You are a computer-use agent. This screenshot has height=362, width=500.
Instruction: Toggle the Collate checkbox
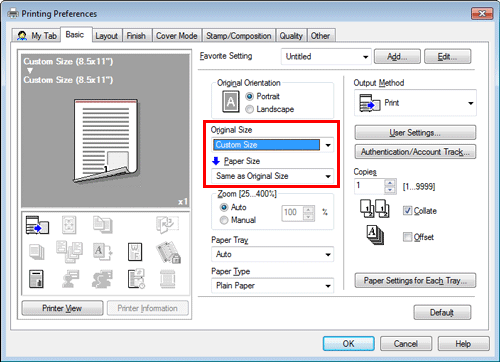(x=407, y=211)
